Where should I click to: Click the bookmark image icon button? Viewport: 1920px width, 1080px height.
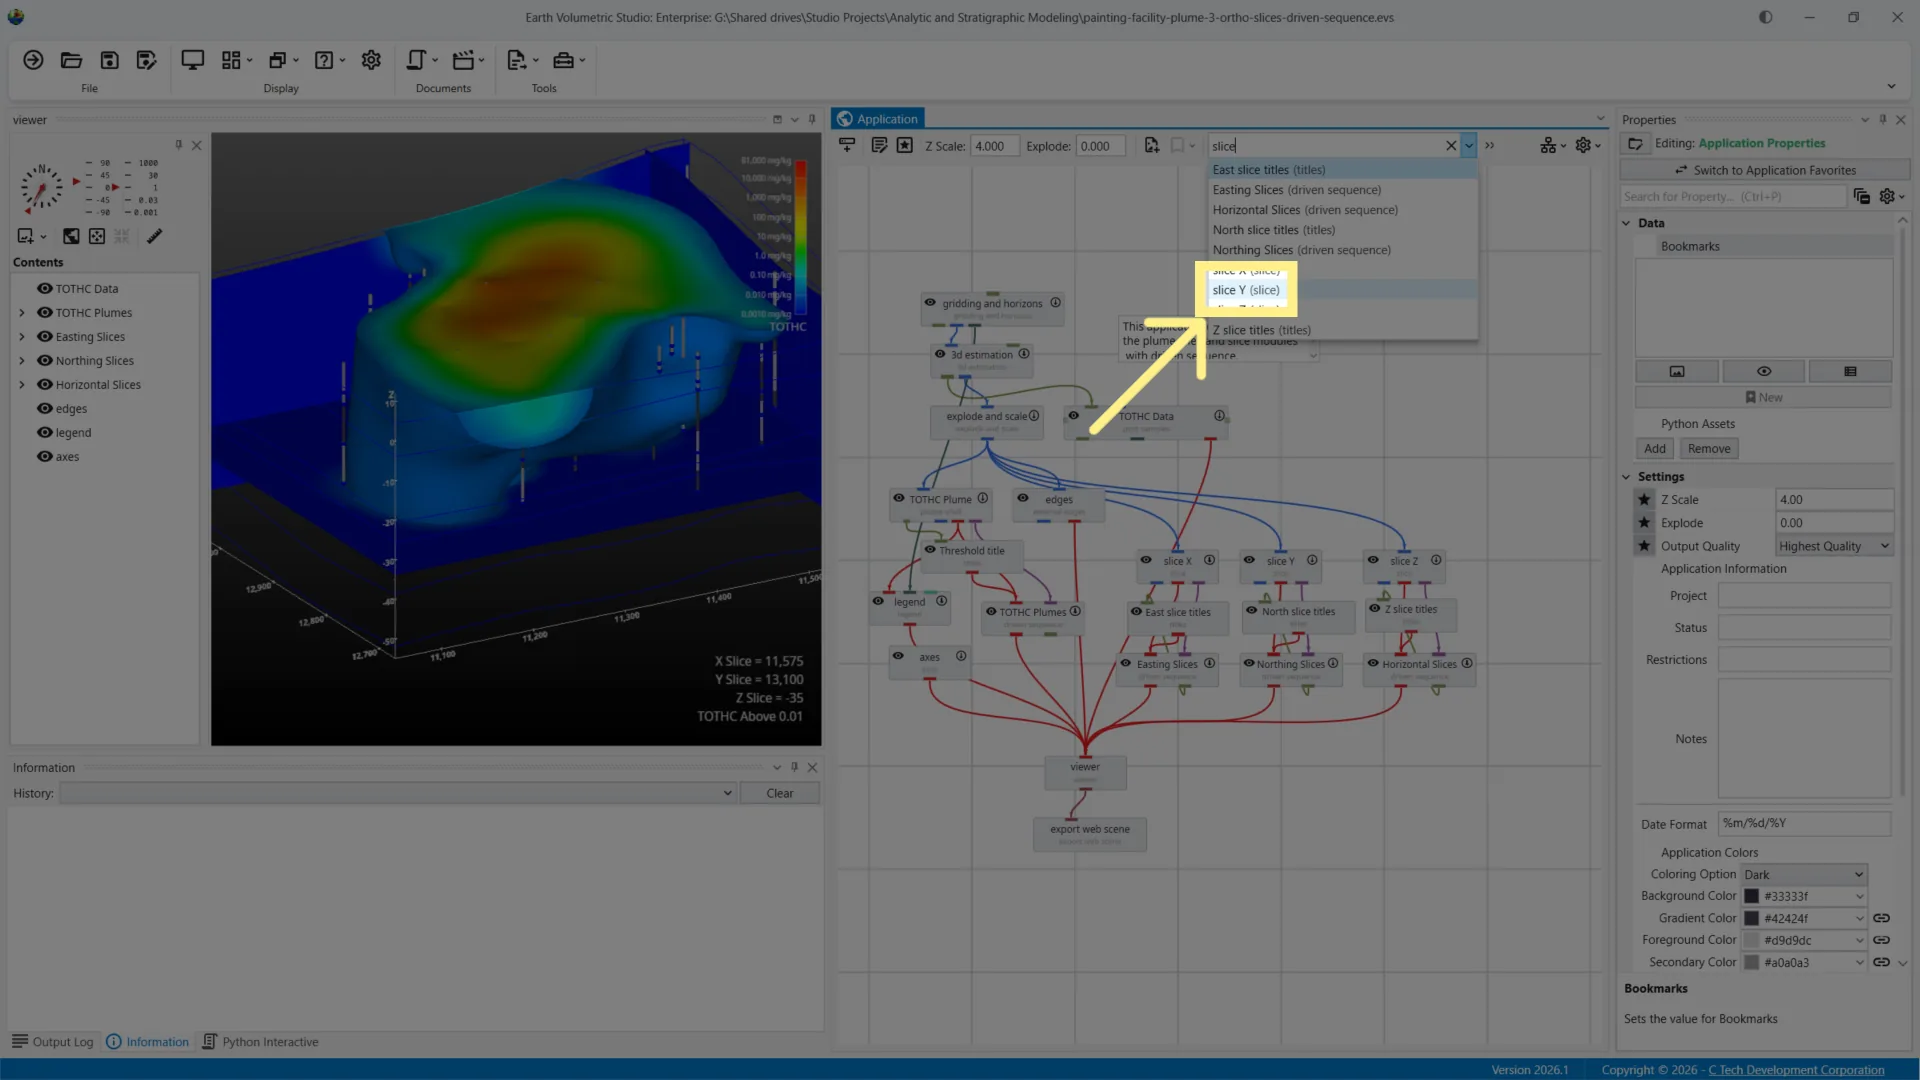pos(1677,371)
